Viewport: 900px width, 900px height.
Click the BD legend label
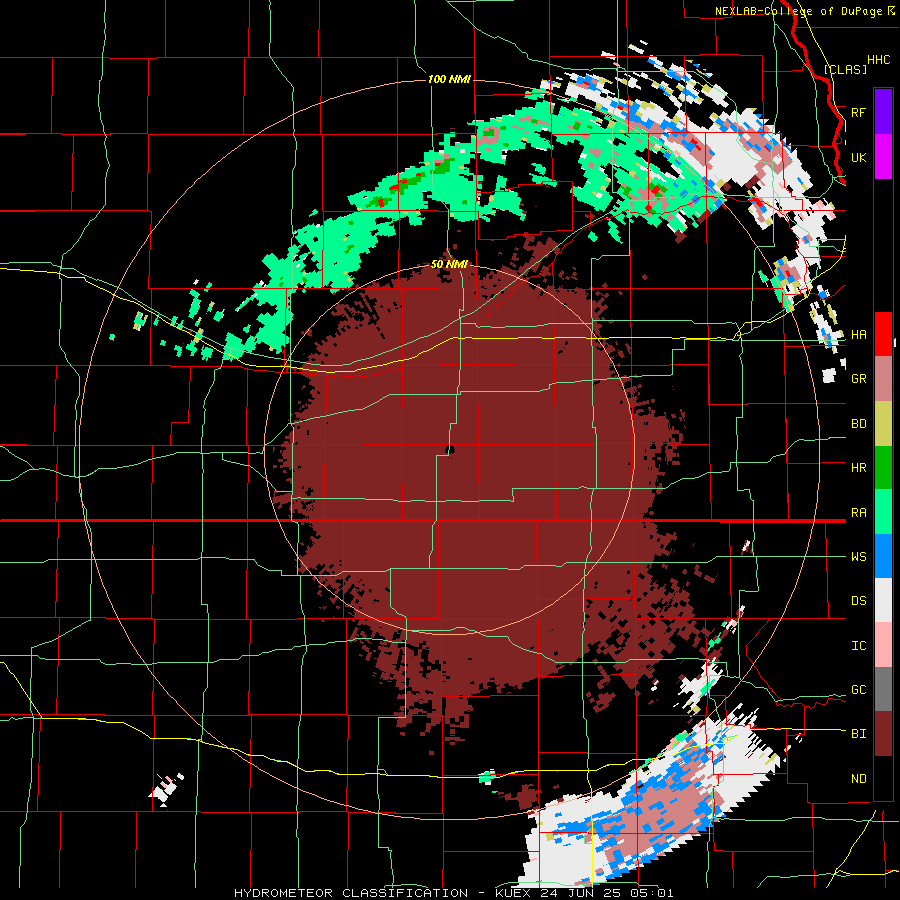pyautogui.click(x=858, y=424)
